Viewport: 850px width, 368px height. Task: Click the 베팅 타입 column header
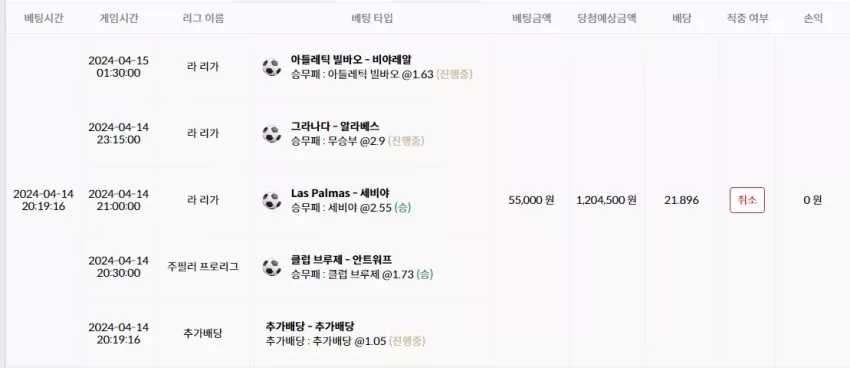tap(372, 18)
